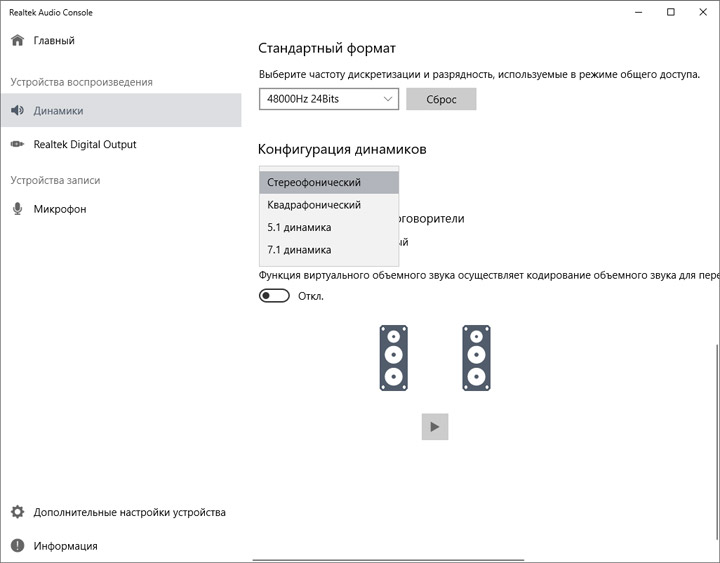720x563 pixels.
Task: Click the left speaker illustration
Action: point(393,357)
